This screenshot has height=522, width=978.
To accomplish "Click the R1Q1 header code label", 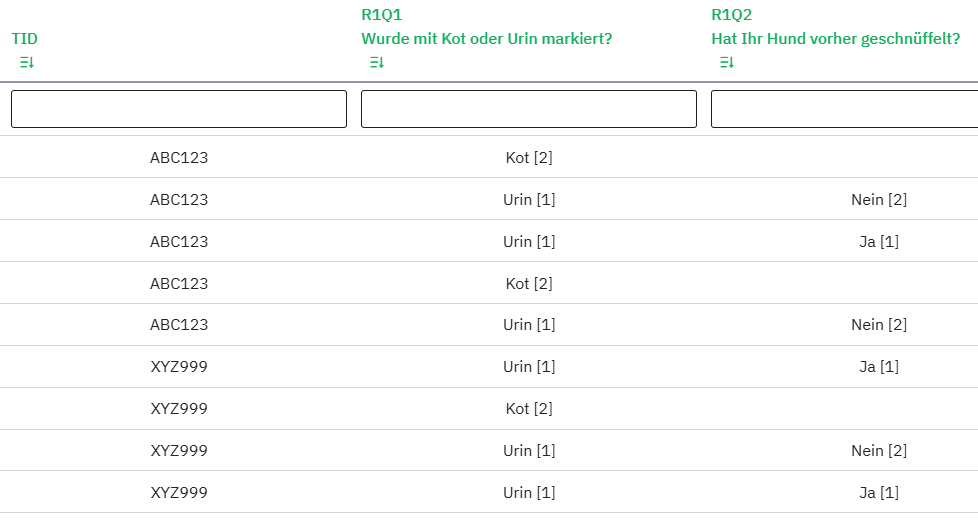I will pyautogui.click(x=381, y=15).
